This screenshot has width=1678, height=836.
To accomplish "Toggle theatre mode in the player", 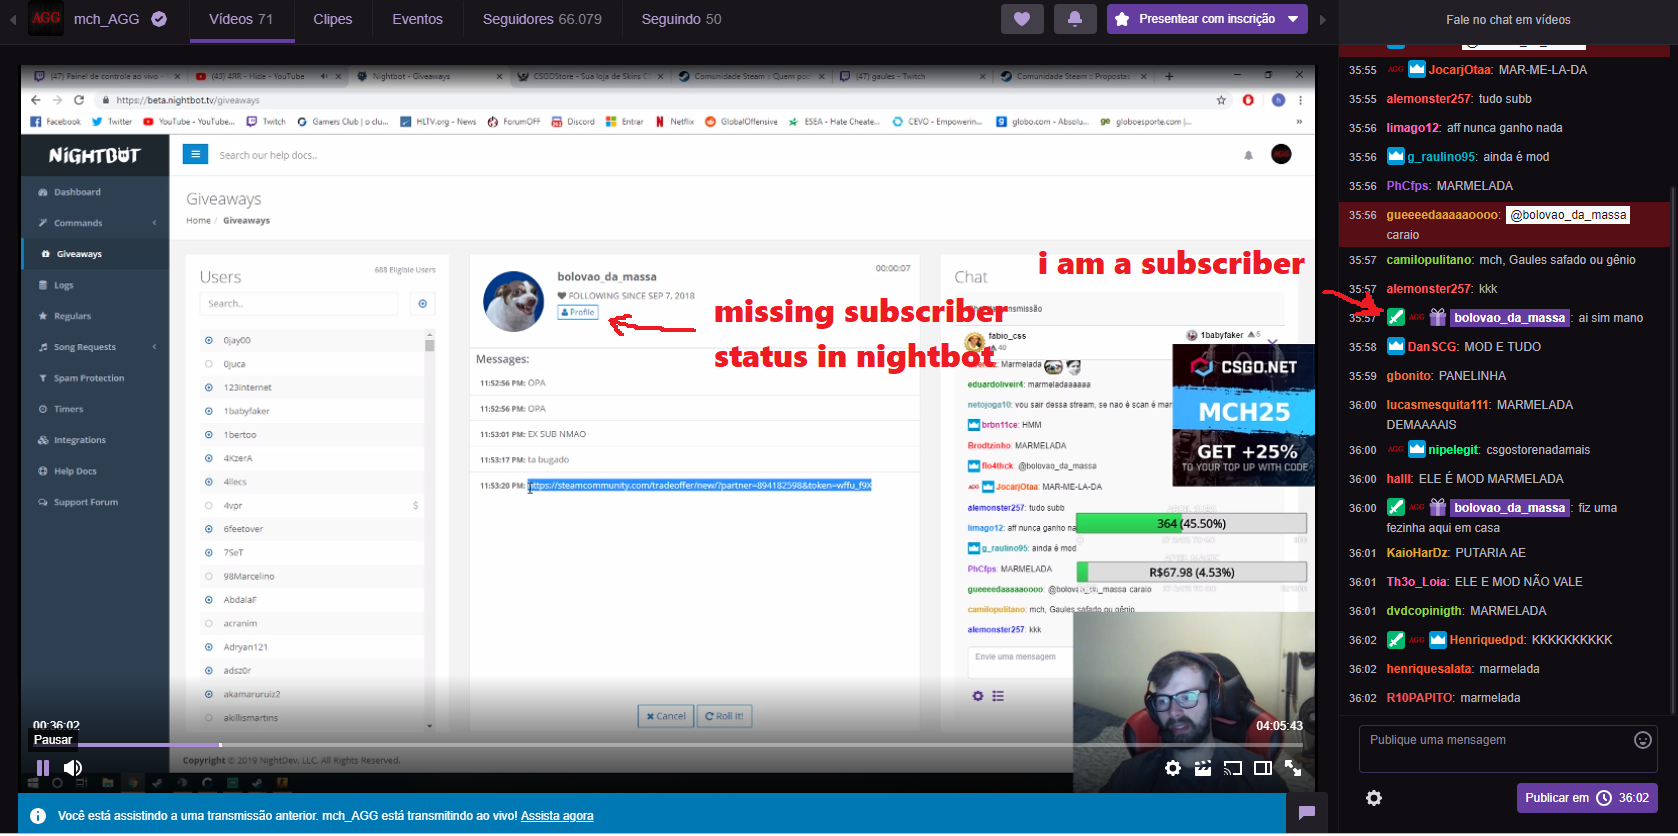I will [x=1263, y=768].
